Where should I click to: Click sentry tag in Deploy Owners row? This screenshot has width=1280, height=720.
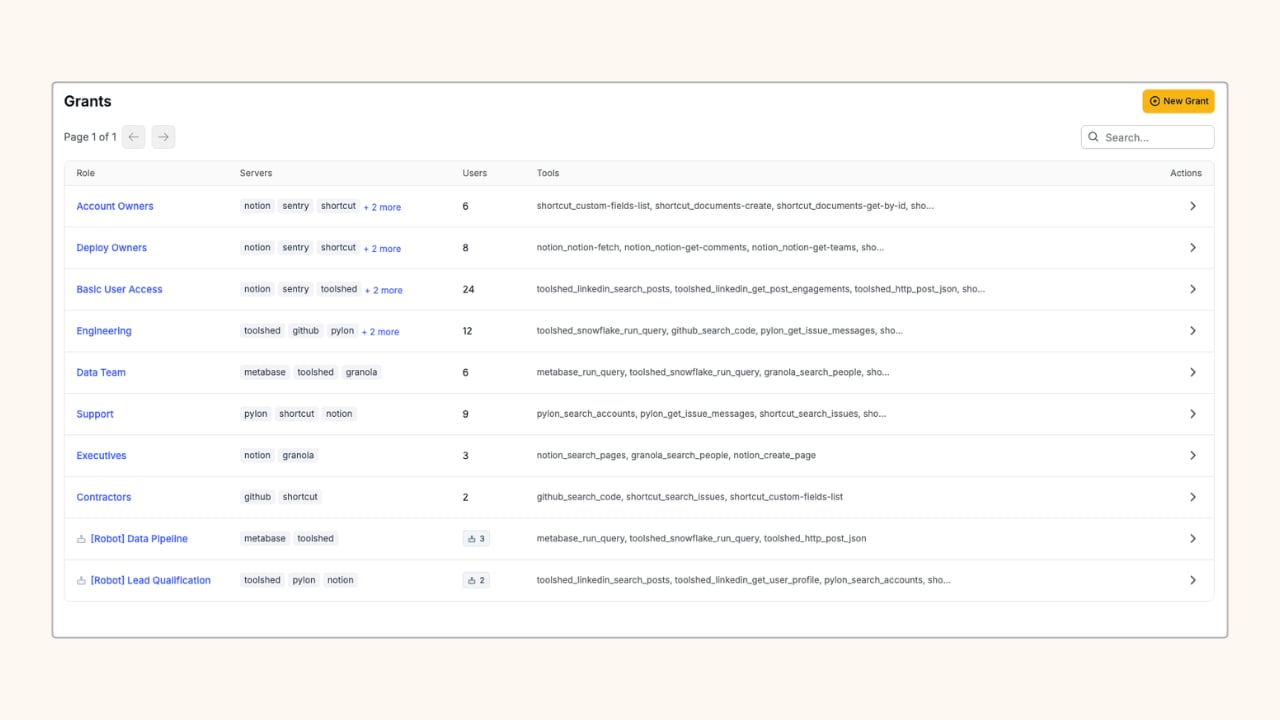tap(296, 247)
